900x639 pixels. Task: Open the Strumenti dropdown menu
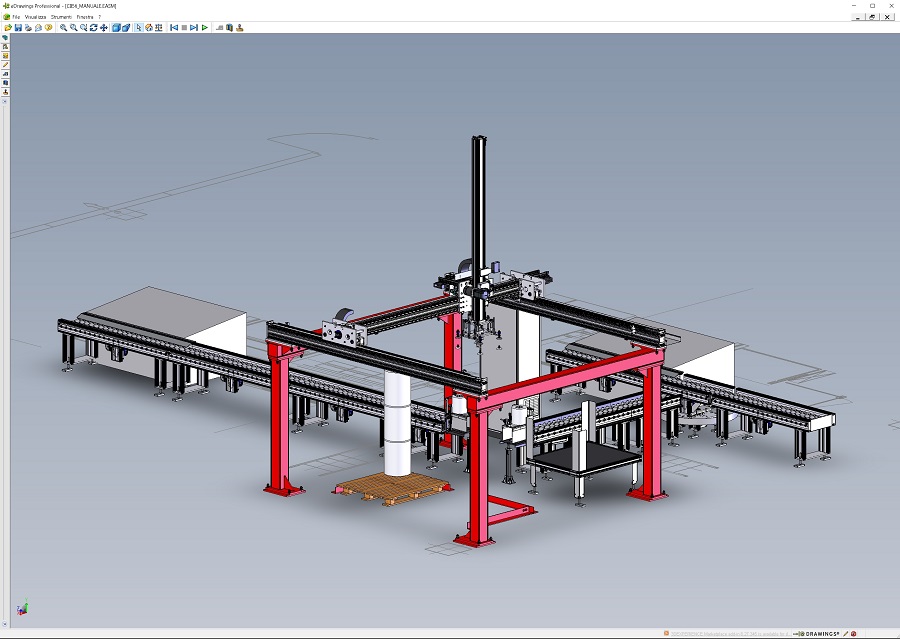click(61, 17)
